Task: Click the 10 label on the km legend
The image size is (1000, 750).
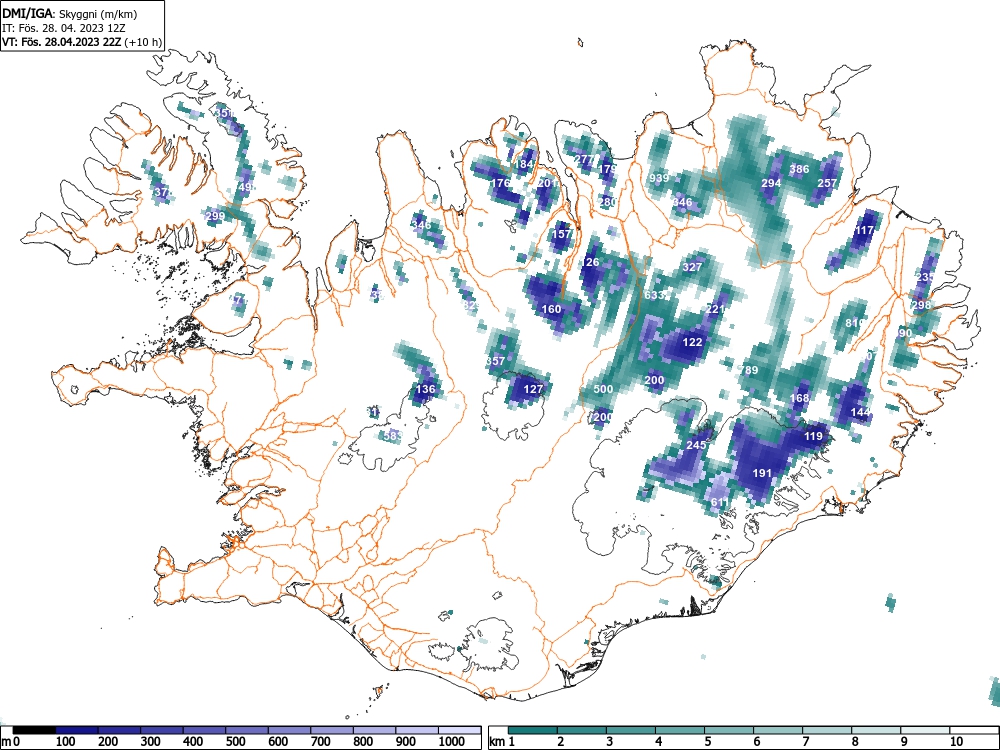Action: (956, 742)
